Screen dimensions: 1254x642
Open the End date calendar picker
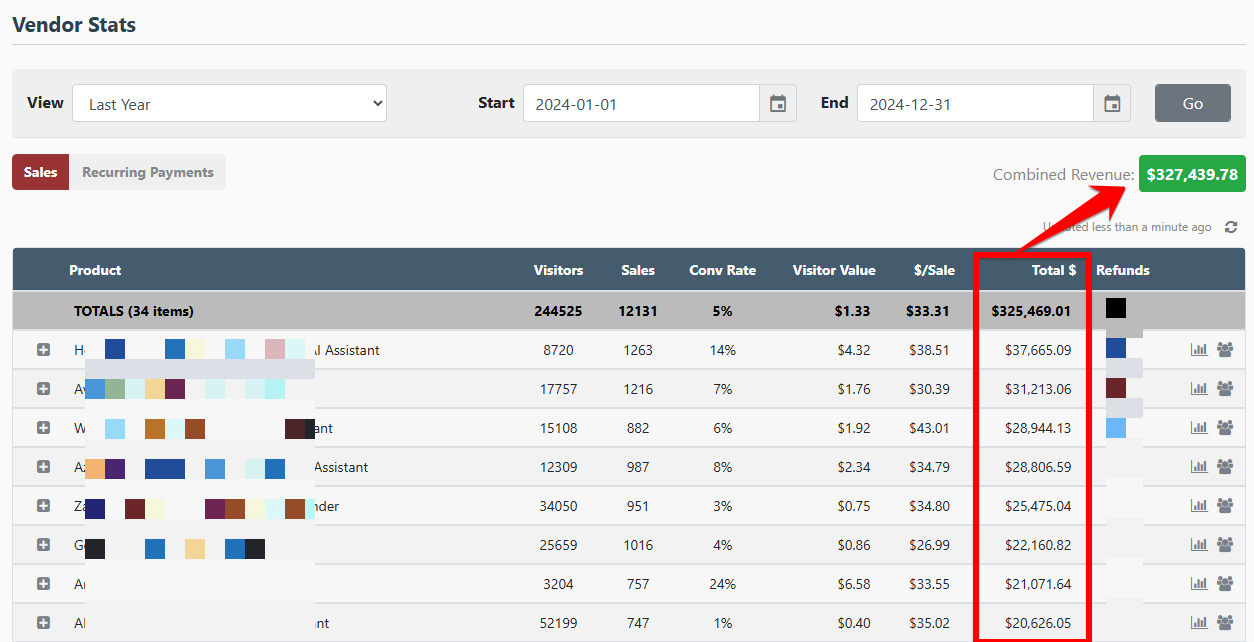tap(1112, 104)
